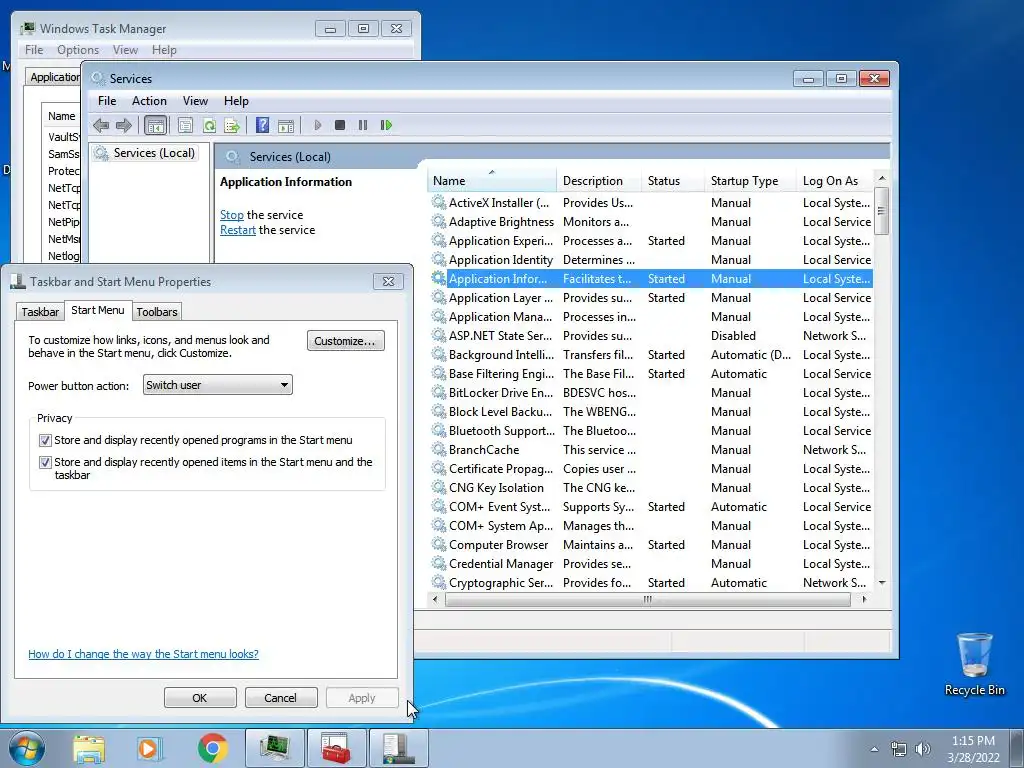The image size is (1024, 768).
Task: Click the Customize... button
Action: tap(345, 341)
